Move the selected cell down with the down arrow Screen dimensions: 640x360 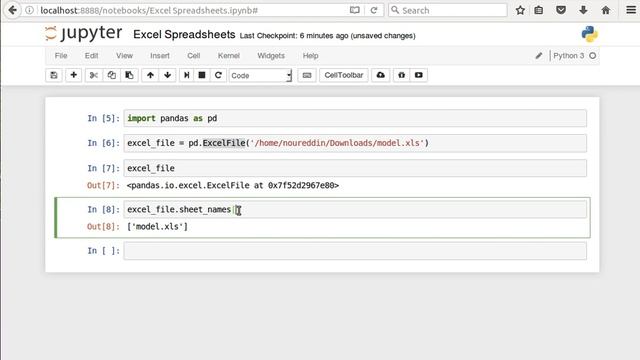167,75
